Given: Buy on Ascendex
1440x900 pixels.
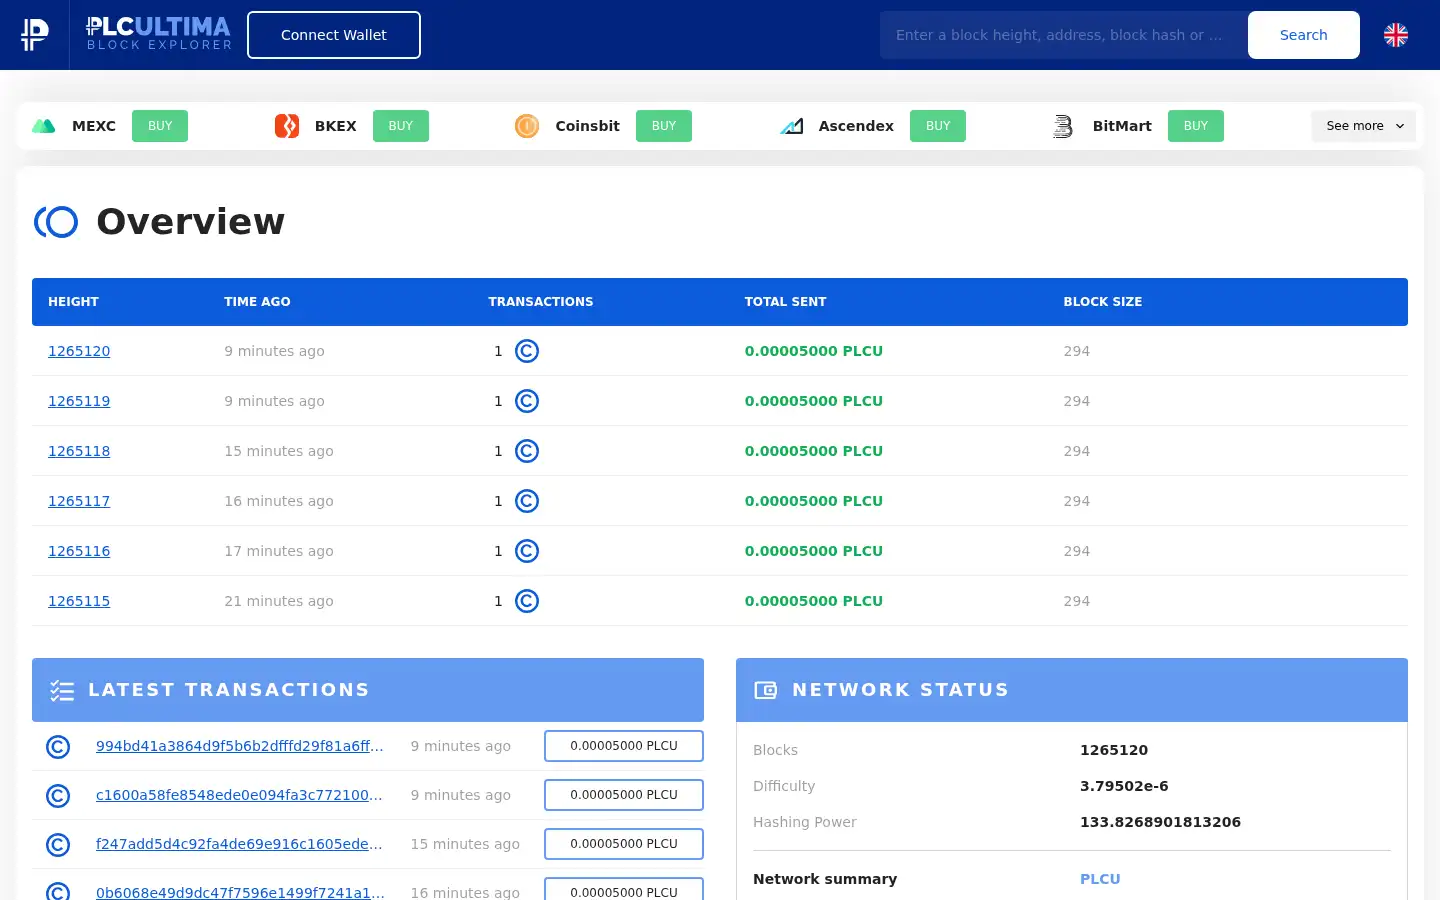Looking at the screenshot, I should [x=938, y=126].
